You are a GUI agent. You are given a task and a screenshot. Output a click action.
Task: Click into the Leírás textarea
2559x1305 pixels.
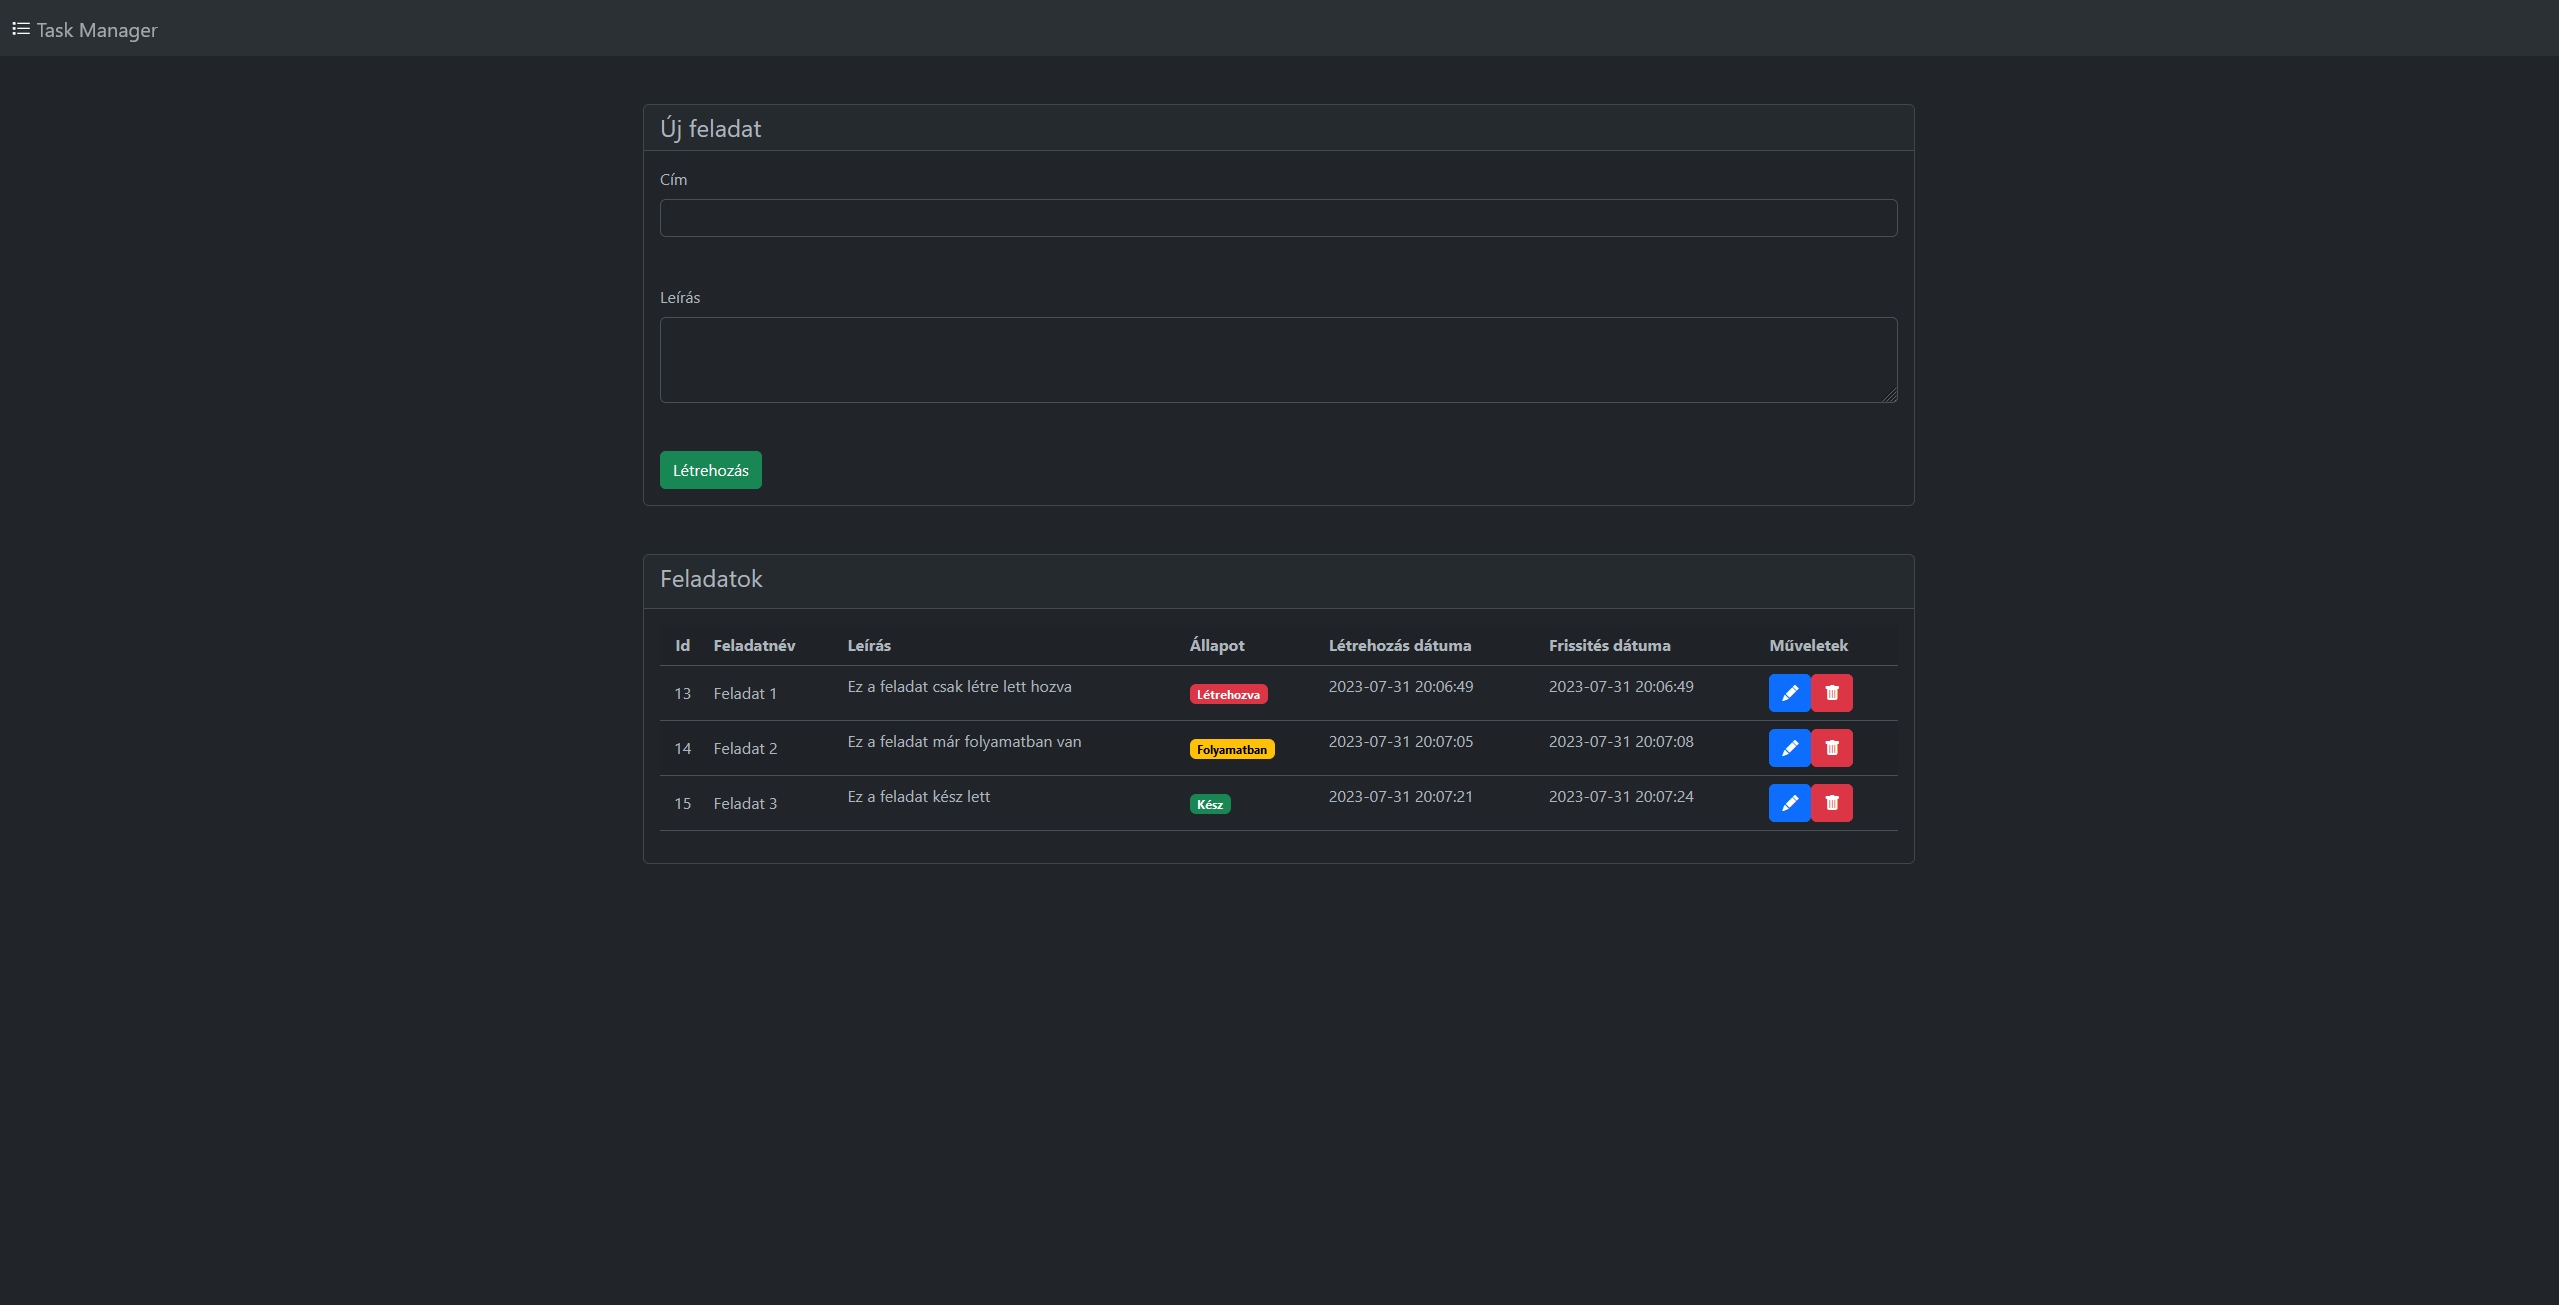tap(1278, 360)
